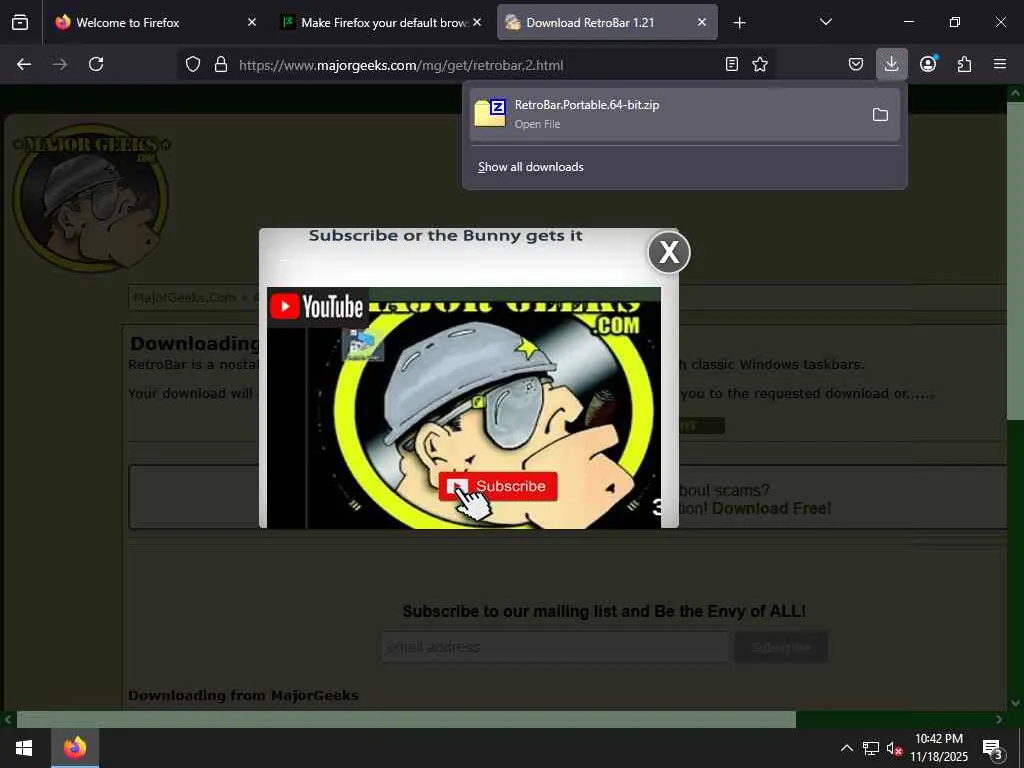Close the Welcome to Firefox tab
This screenshot has width=1024, height=768.
(252, 22)
